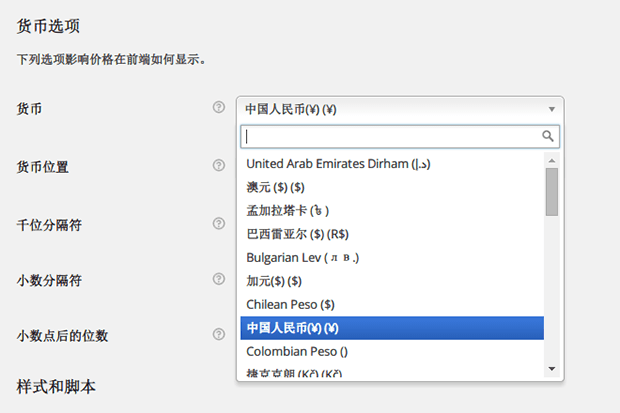620x413 pixels.
Task: Click the help icon beside 小数点后的位数
Action: pyautogui.click(x=219, y=334)
